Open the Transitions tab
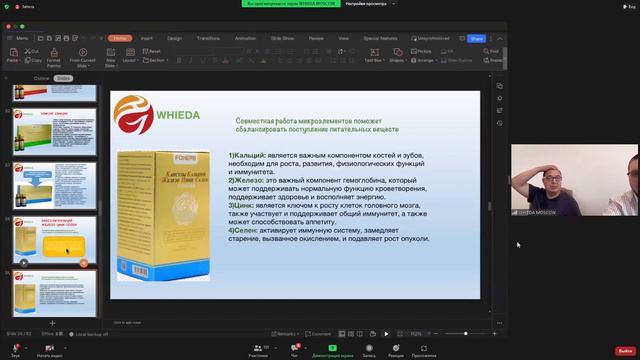Image resolution: width=640 pixels, height=360 pixels. tap(208, 38)
